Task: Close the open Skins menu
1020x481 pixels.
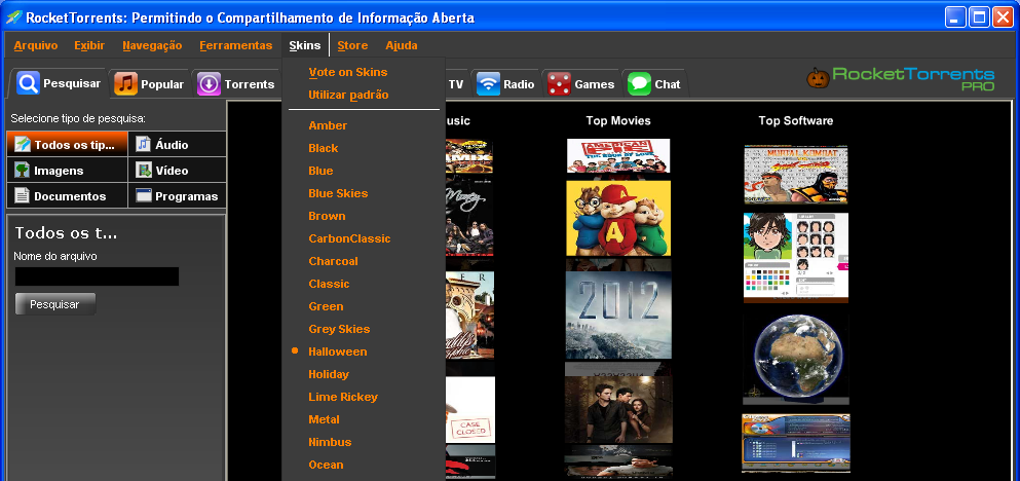Action: 305,46
